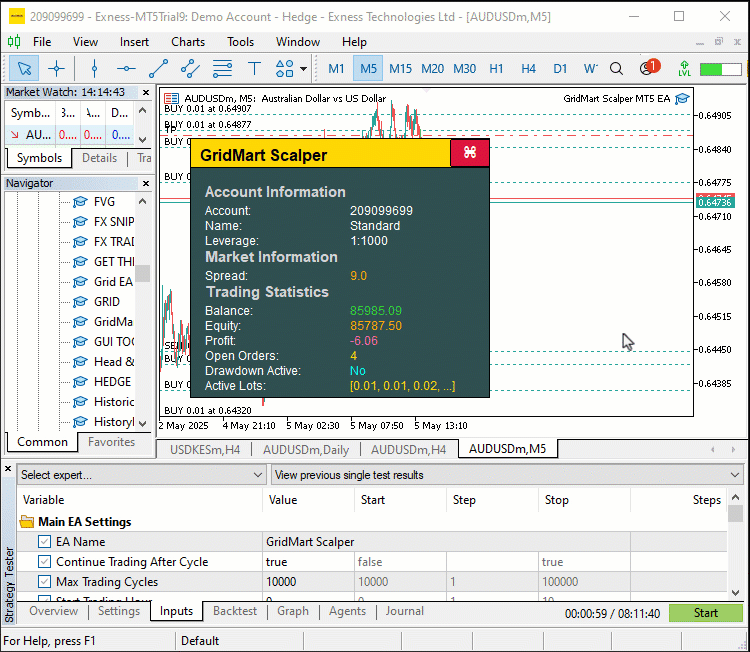
Task: Select the horizontal line tool
Action: pos(126,69)
